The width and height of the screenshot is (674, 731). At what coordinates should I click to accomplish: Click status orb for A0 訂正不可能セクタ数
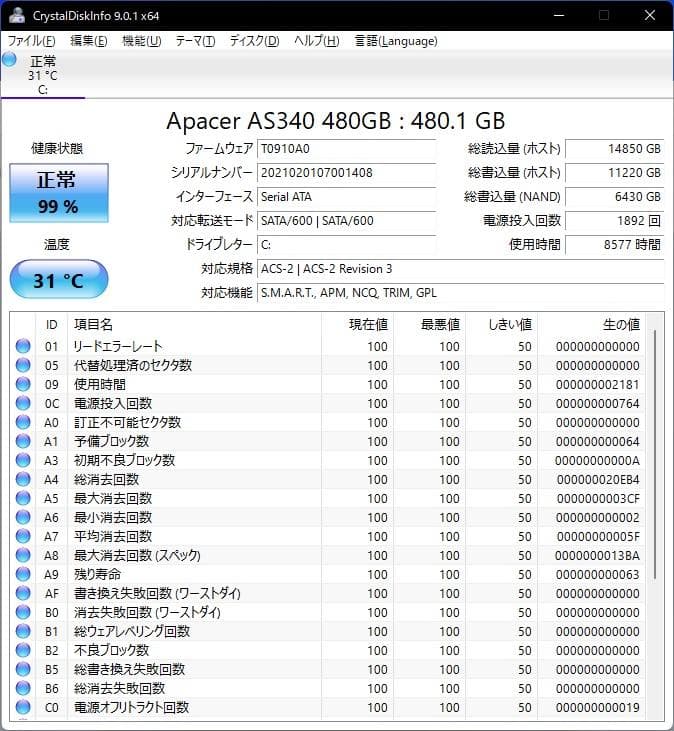(x=23, y=422)
